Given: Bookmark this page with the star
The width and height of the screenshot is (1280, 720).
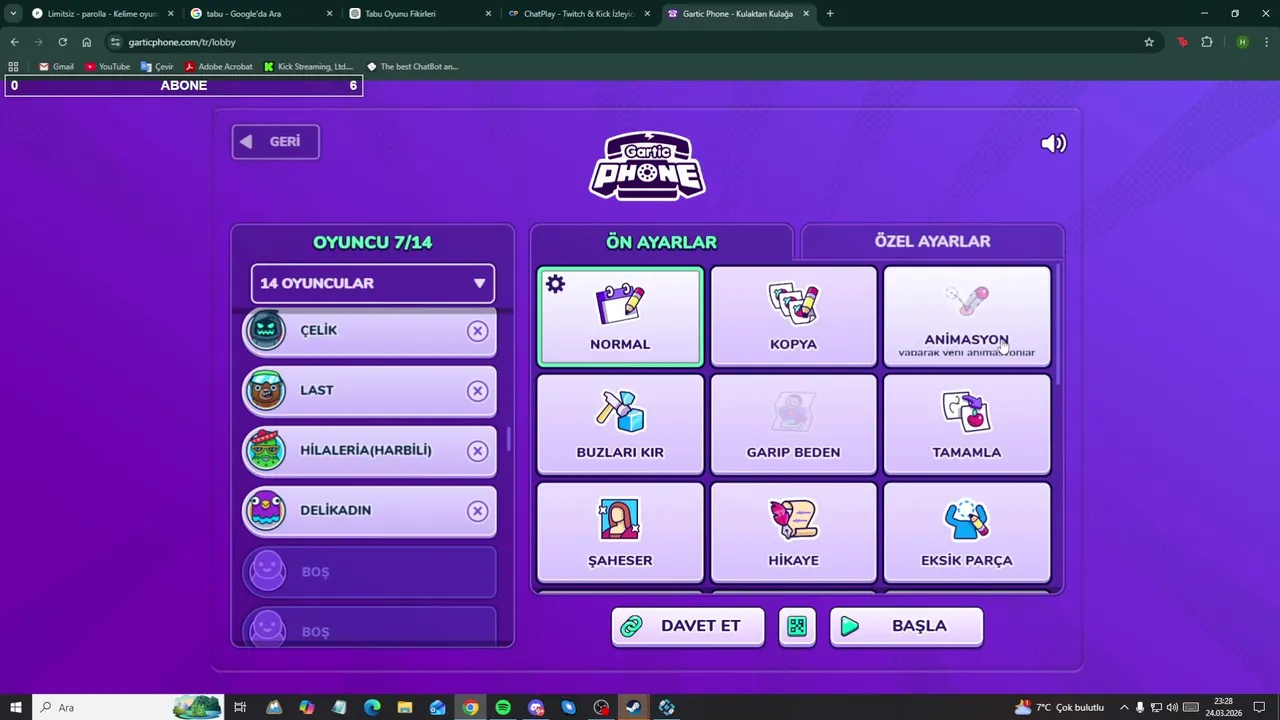Looking at the screenshot, I should coord(1149,42).
